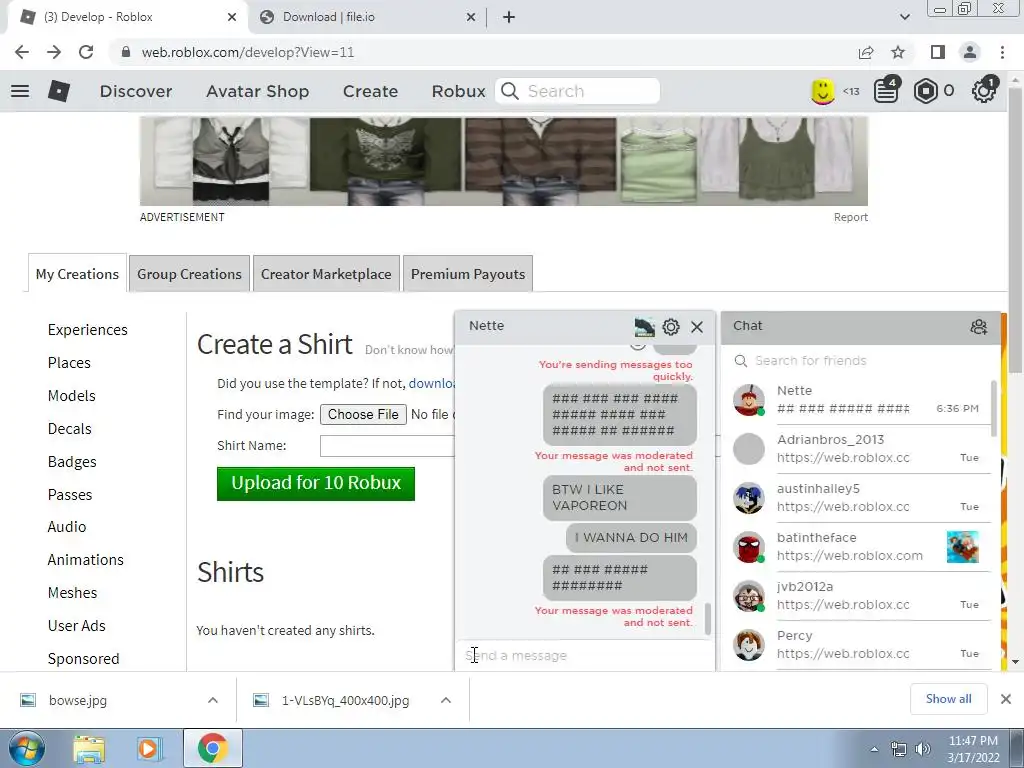Viewport: 1024px width, 768px height.
Task: Open chat with jvb2012a
Action: pos(859,596)
